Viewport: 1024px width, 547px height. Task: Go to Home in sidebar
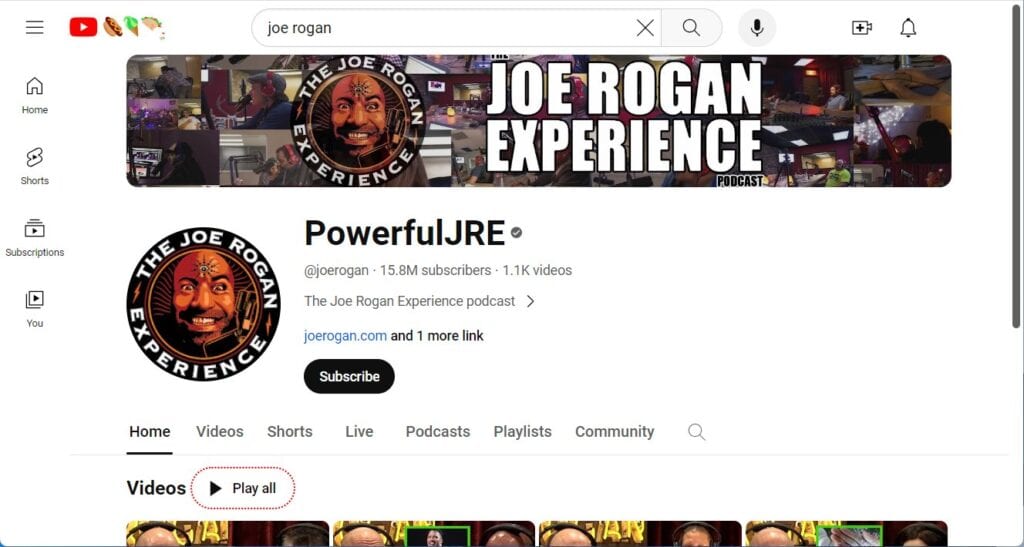point(35,95)
